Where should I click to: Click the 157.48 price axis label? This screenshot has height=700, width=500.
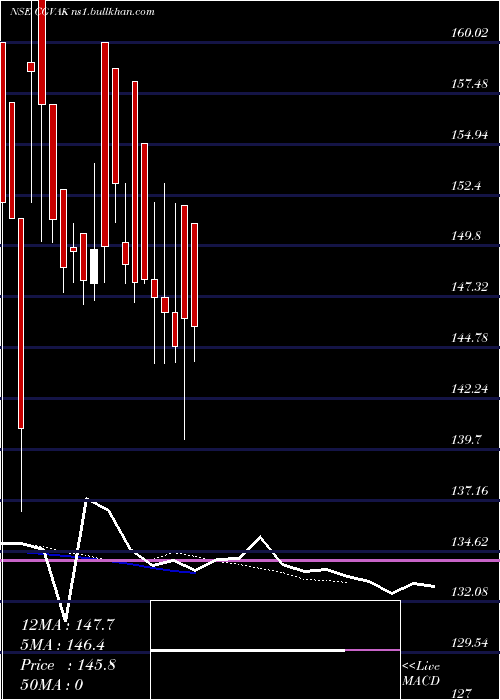point(469,83)
